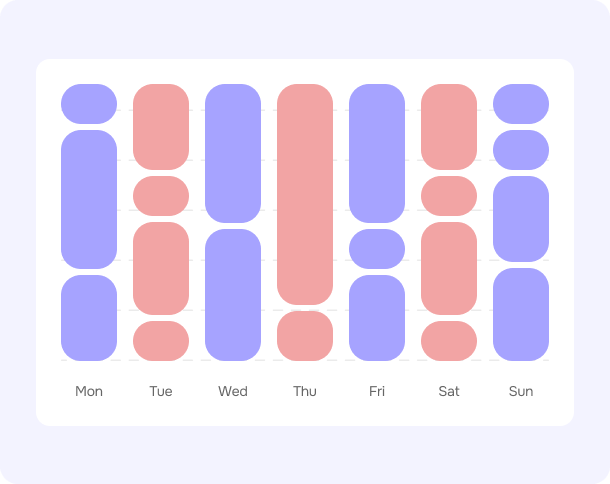Select the Tue day label
This screenshot has height=484, width=610.
[161, 391]
